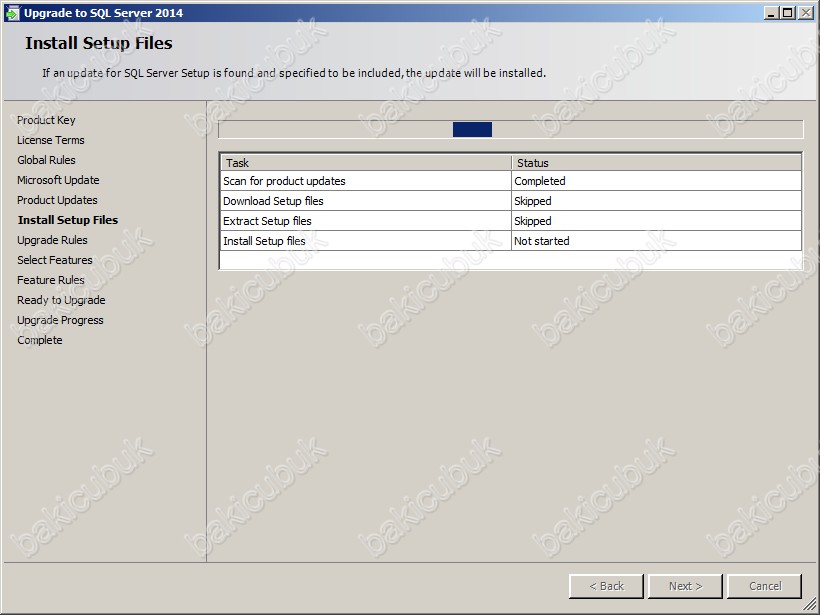Maximize the setup wizard window

tap(787, 13)
